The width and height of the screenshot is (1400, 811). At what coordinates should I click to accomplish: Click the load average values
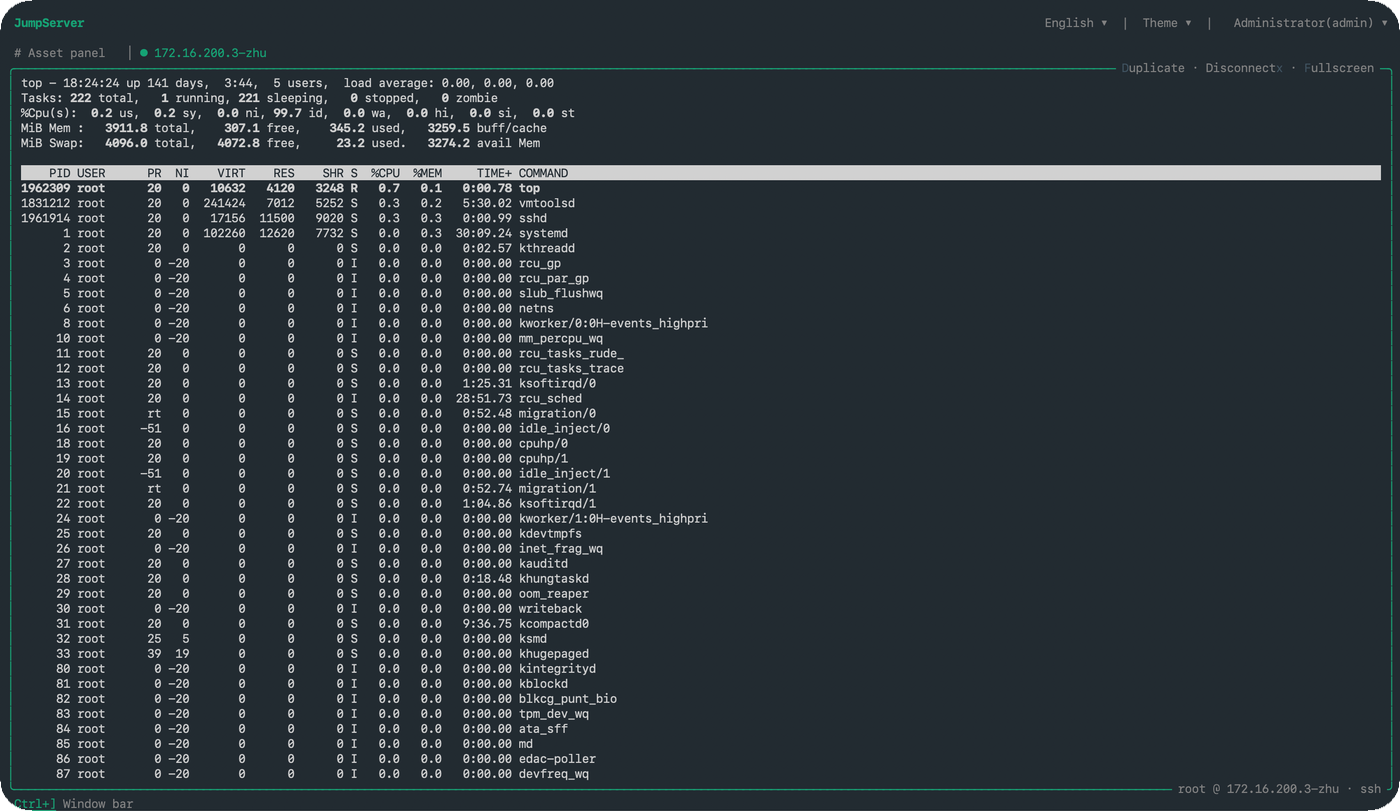click(498, 83)
